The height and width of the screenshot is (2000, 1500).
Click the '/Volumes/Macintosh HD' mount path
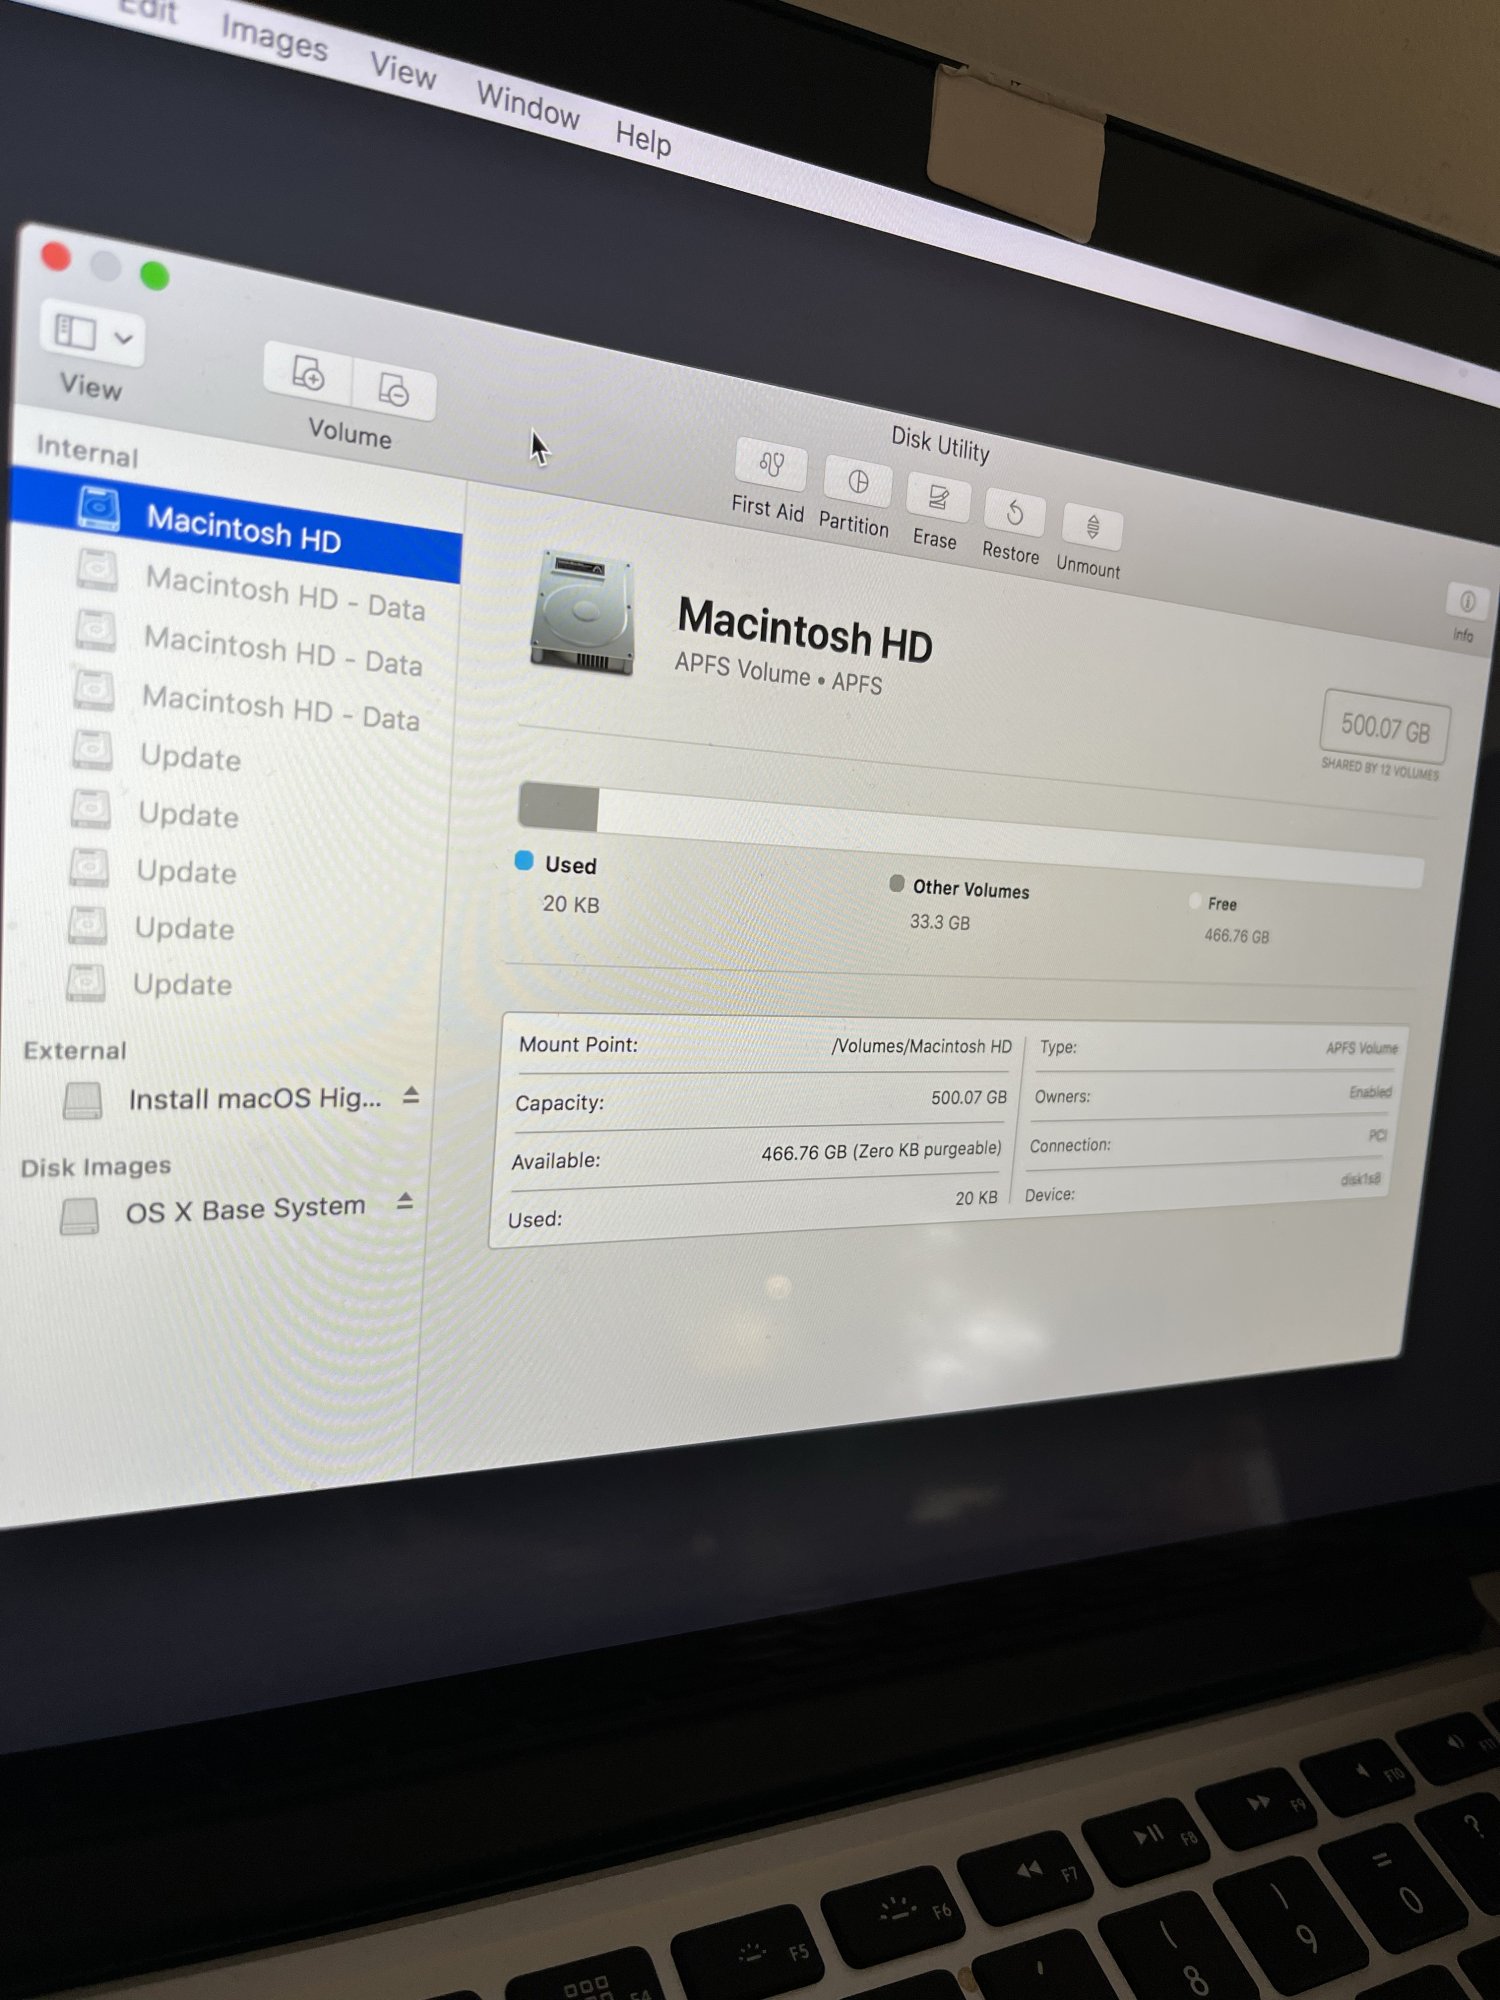pos(922,1046)
